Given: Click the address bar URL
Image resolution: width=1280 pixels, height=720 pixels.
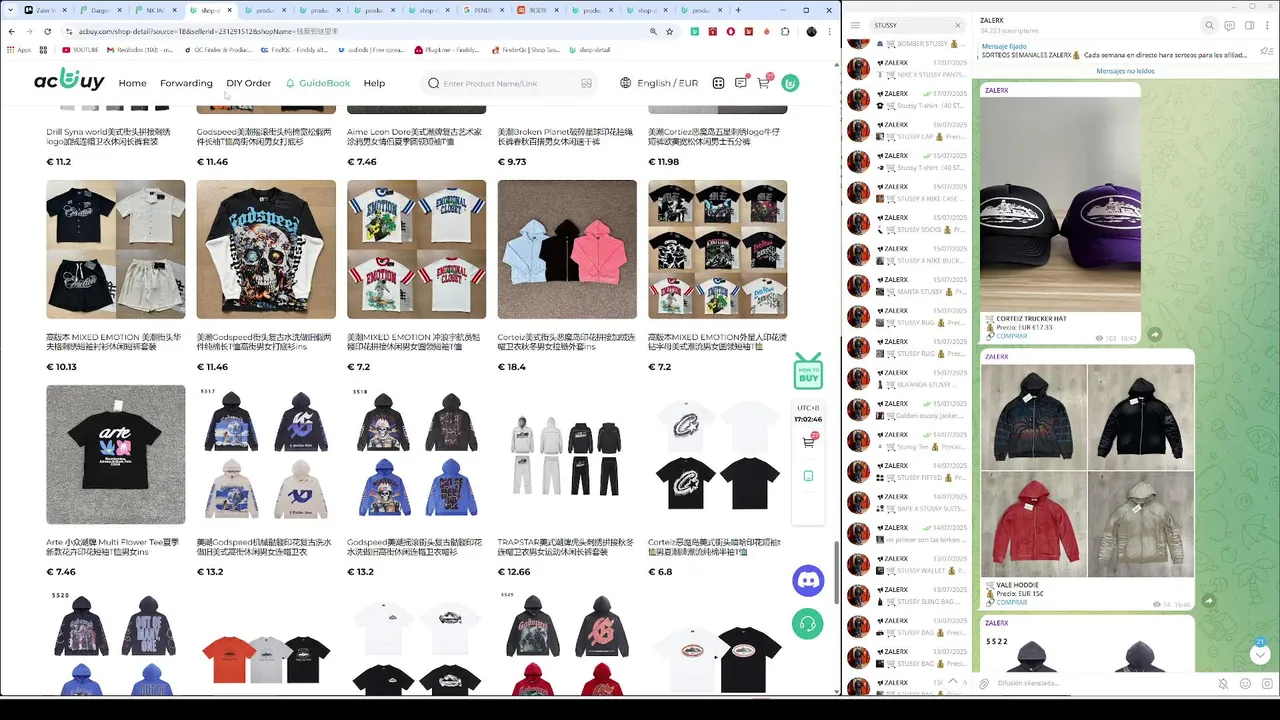Looking at the screenshot, I should point(209,31).
